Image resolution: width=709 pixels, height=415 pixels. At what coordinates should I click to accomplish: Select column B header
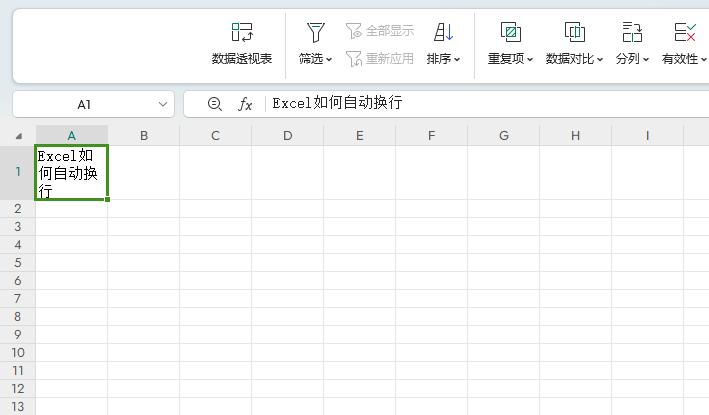tap(144, 136)
